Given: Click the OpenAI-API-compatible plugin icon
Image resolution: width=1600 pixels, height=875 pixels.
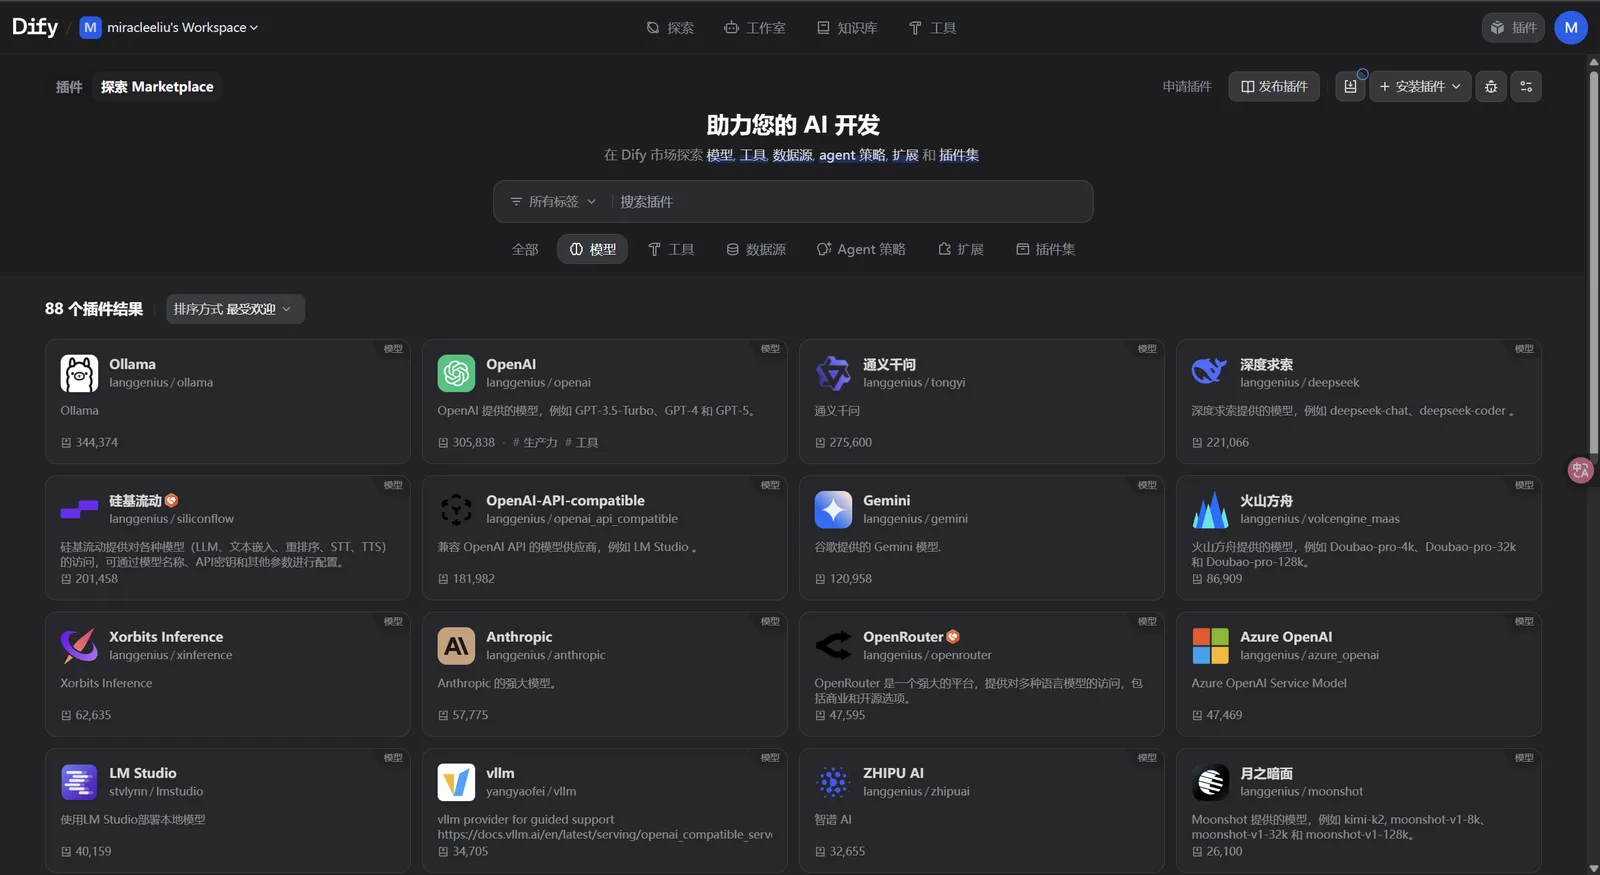Looking at the screenshot, I should (x=456, y=510).
